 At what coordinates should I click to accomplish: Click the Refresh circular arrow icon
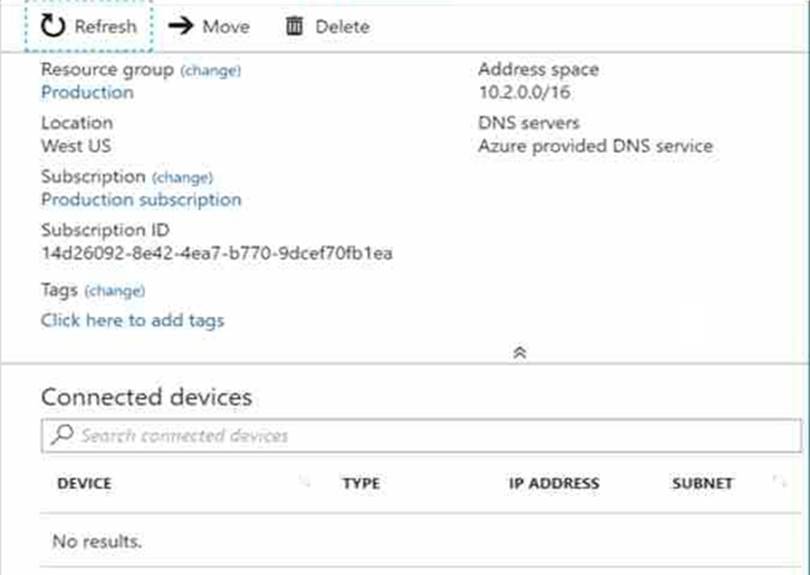[x=53, y=26]
